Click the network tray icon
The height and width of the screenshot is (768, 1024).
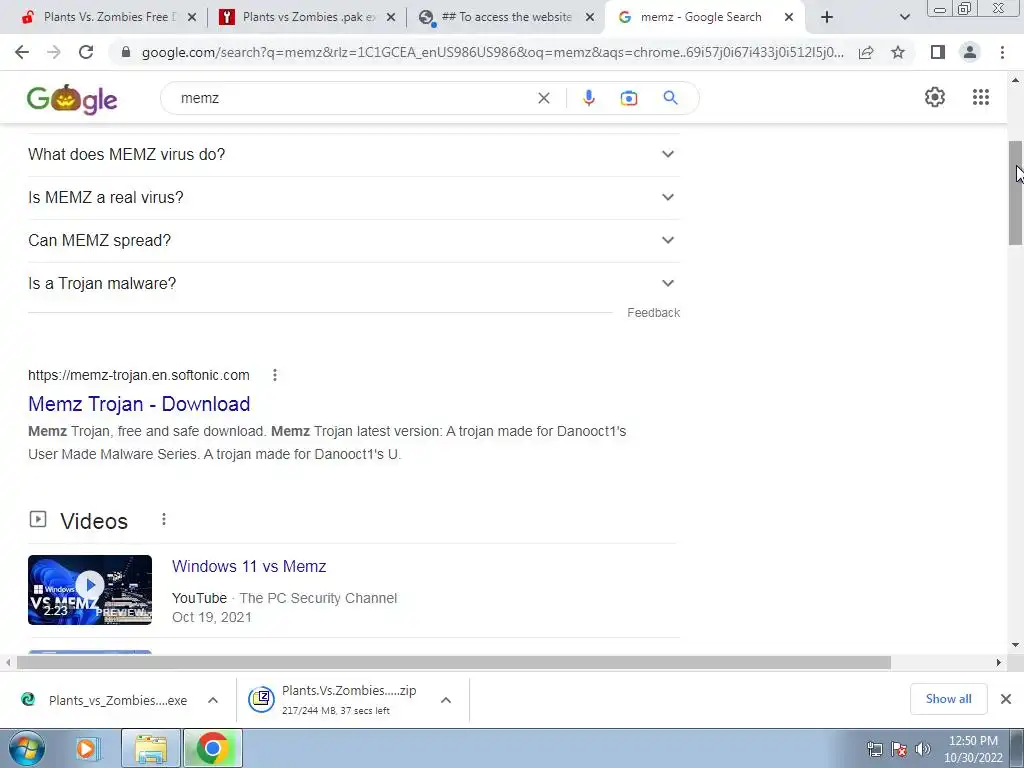pyautogui.click(x=874, y=748)
